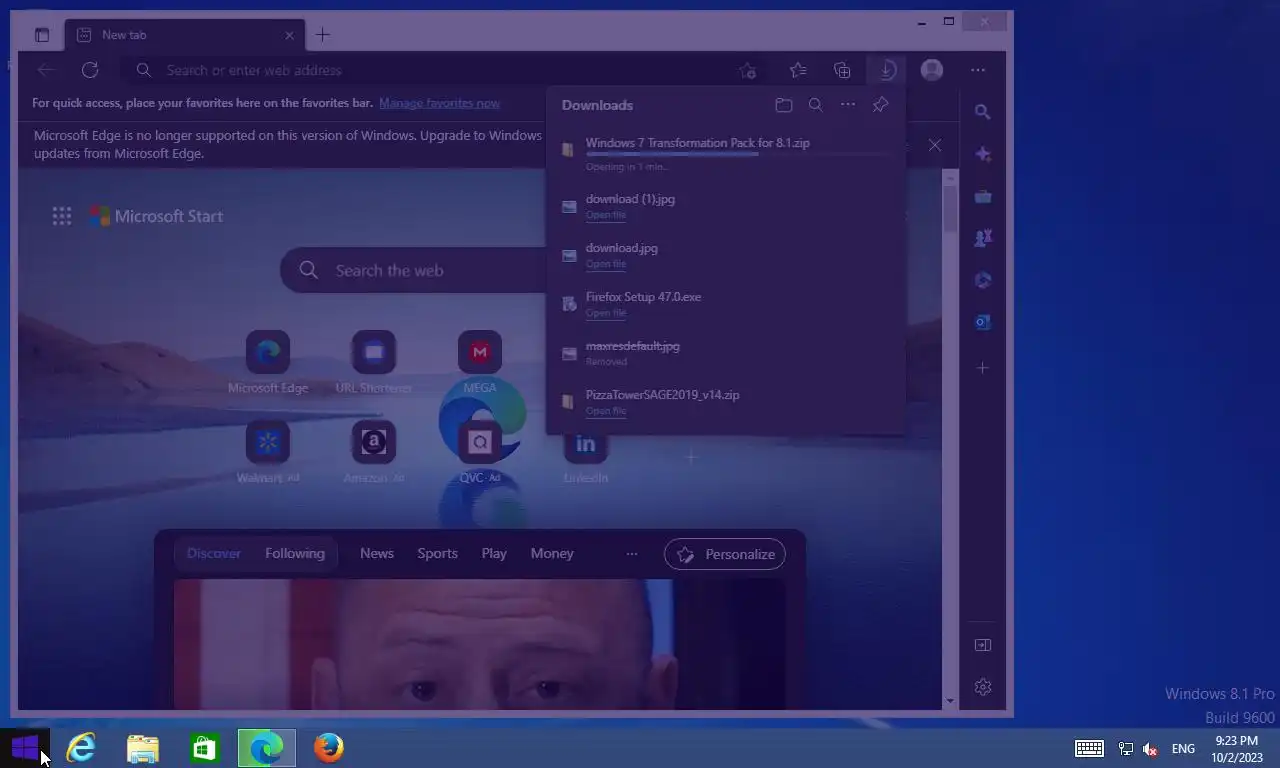This screenshot has height=768, width=1280.
Task: Expand more feed categories ellipsis
Action: (x=632, y=553)
